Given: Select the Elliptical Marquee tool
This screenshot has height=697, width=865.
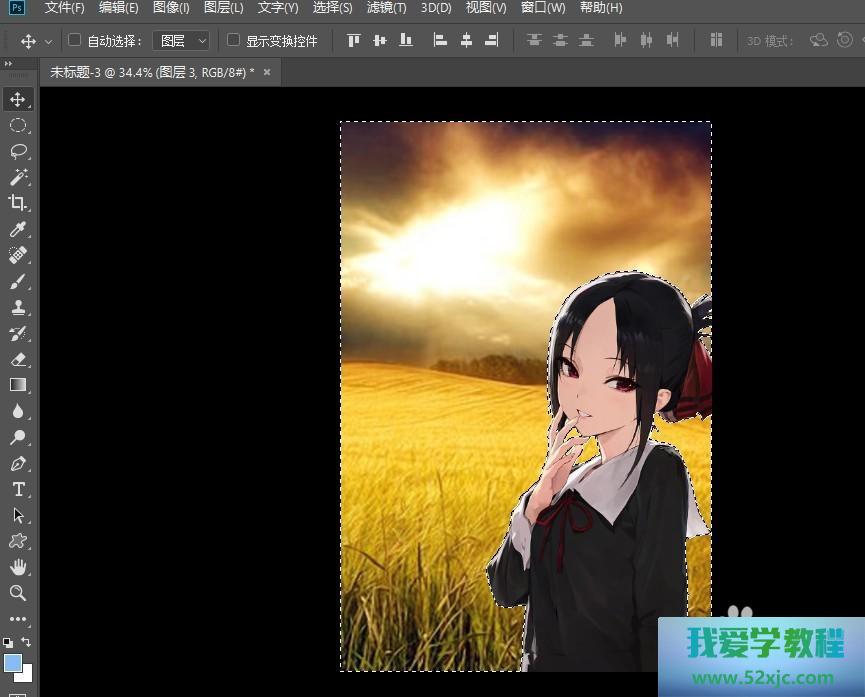Looking at the screenshot, I should coord(18,125).
